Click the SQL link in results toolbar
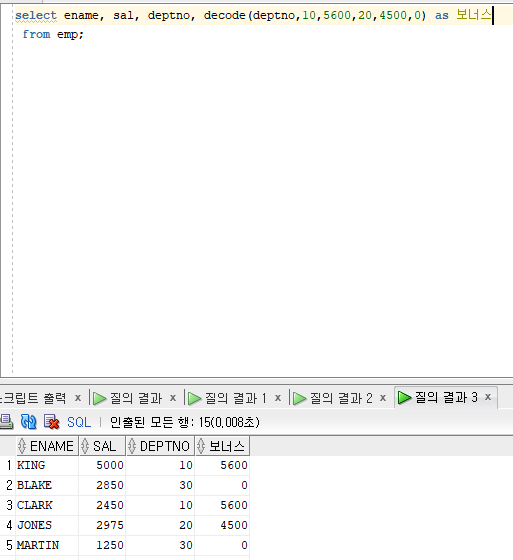This screenshot has width=513, height=560. [x=79, y=422]
